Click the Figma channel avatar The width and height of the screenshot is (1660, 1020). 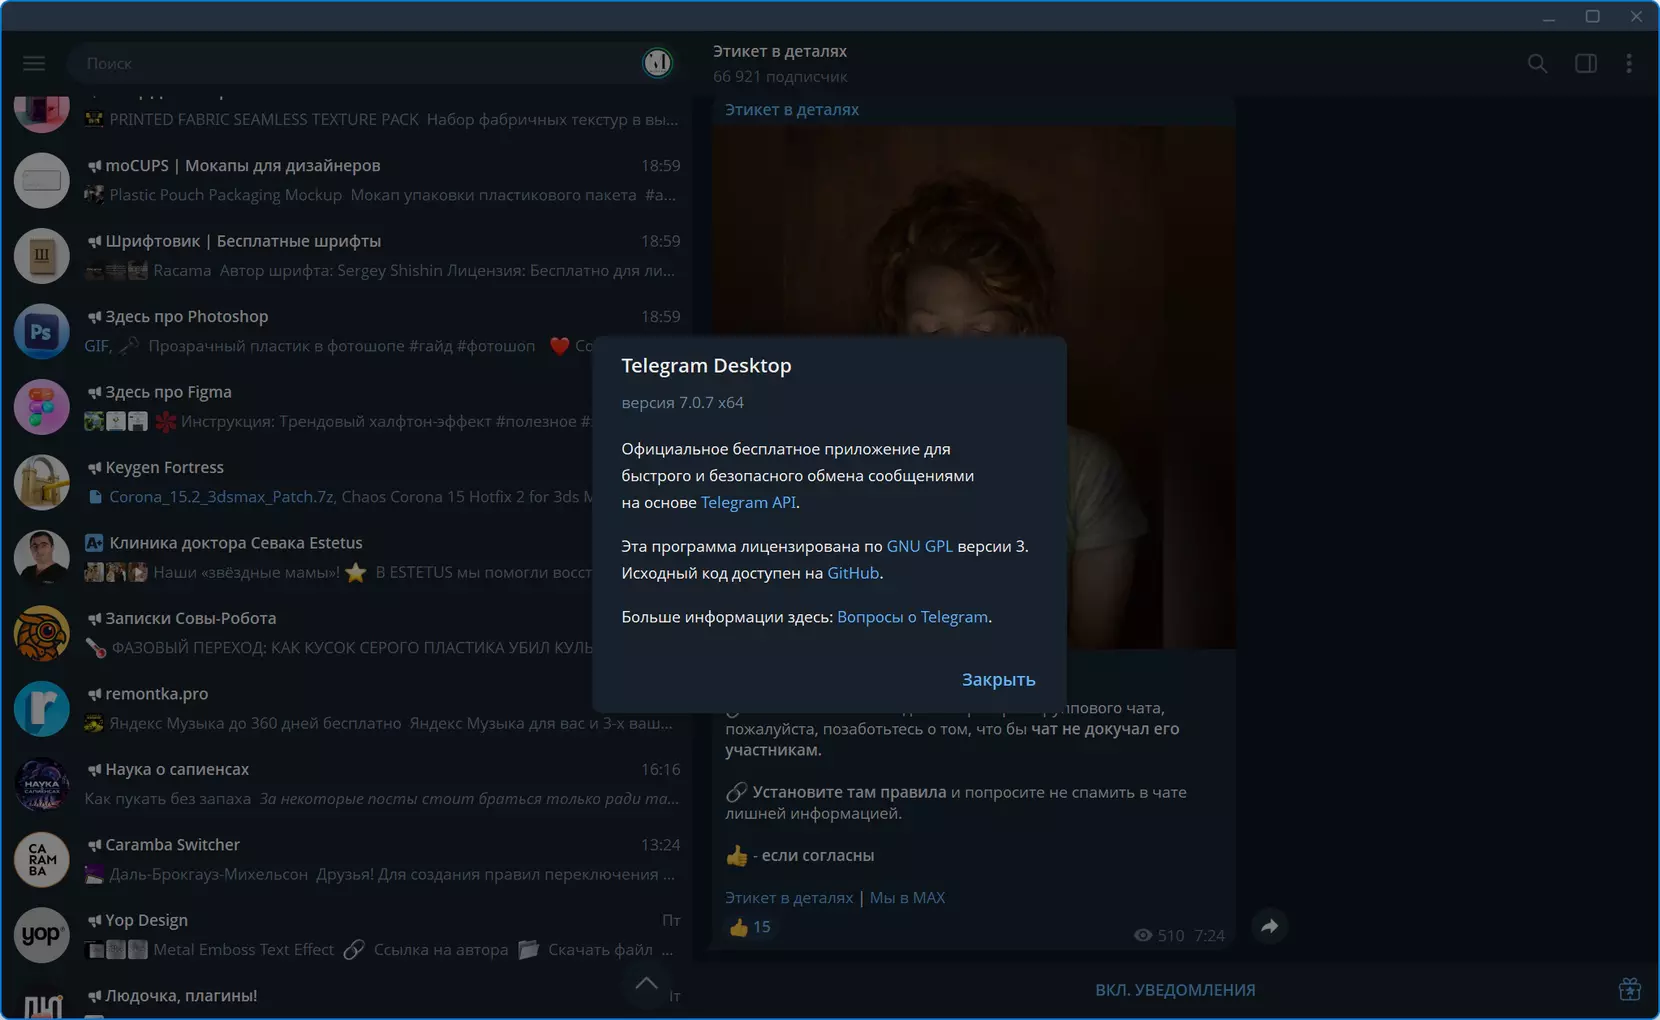pos(42,407)
